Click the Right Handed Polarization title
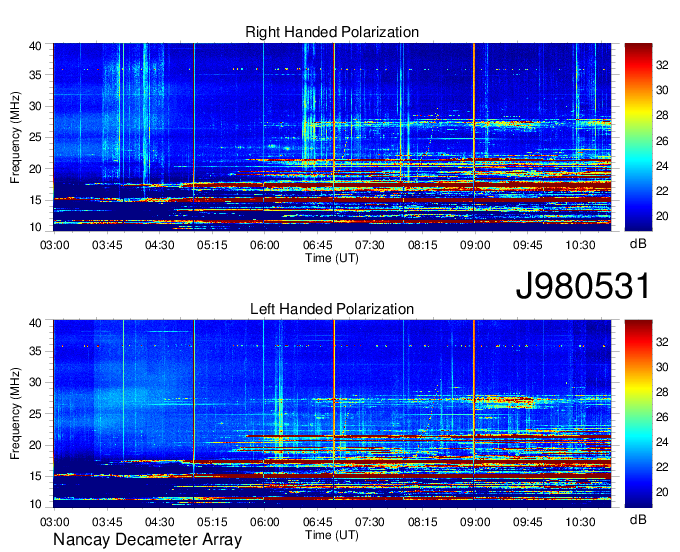Viewport: 680px width, 552px height. click(x=332, y=32)
